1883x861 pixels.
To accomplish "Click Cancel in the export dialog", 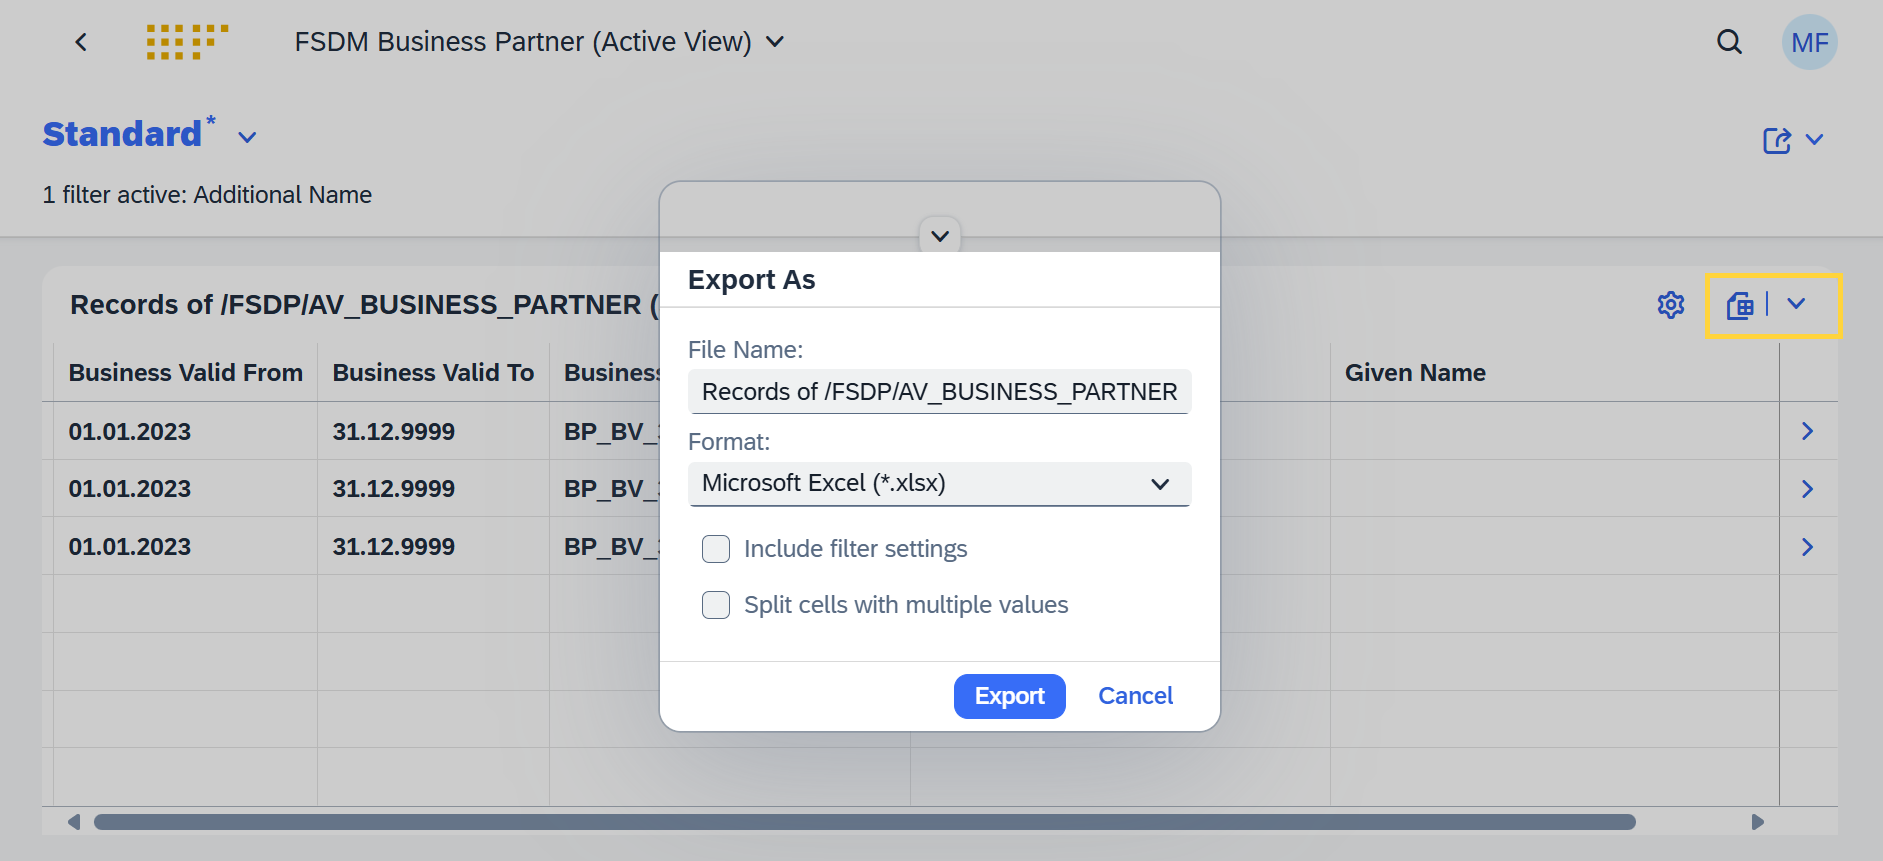I will pos(1135,696).
